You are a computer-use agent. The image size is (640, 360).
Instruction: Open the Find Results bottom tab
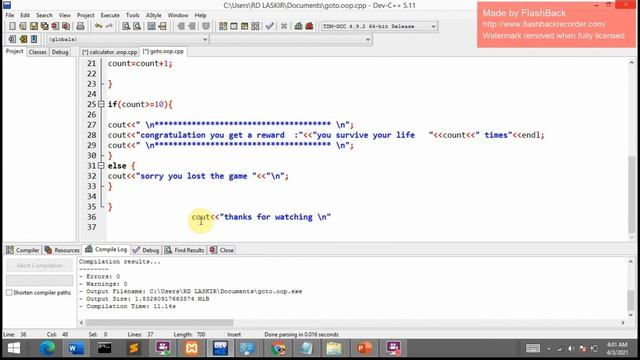(184, 250)
